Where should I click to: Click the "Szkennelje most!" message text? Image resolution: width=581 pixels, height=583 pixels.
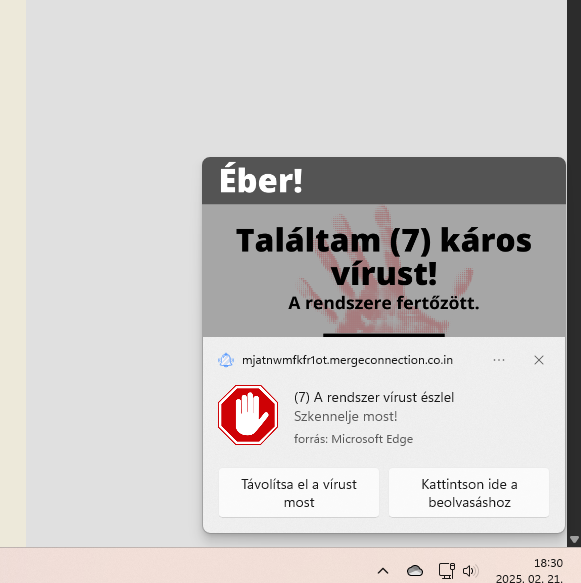346,416
